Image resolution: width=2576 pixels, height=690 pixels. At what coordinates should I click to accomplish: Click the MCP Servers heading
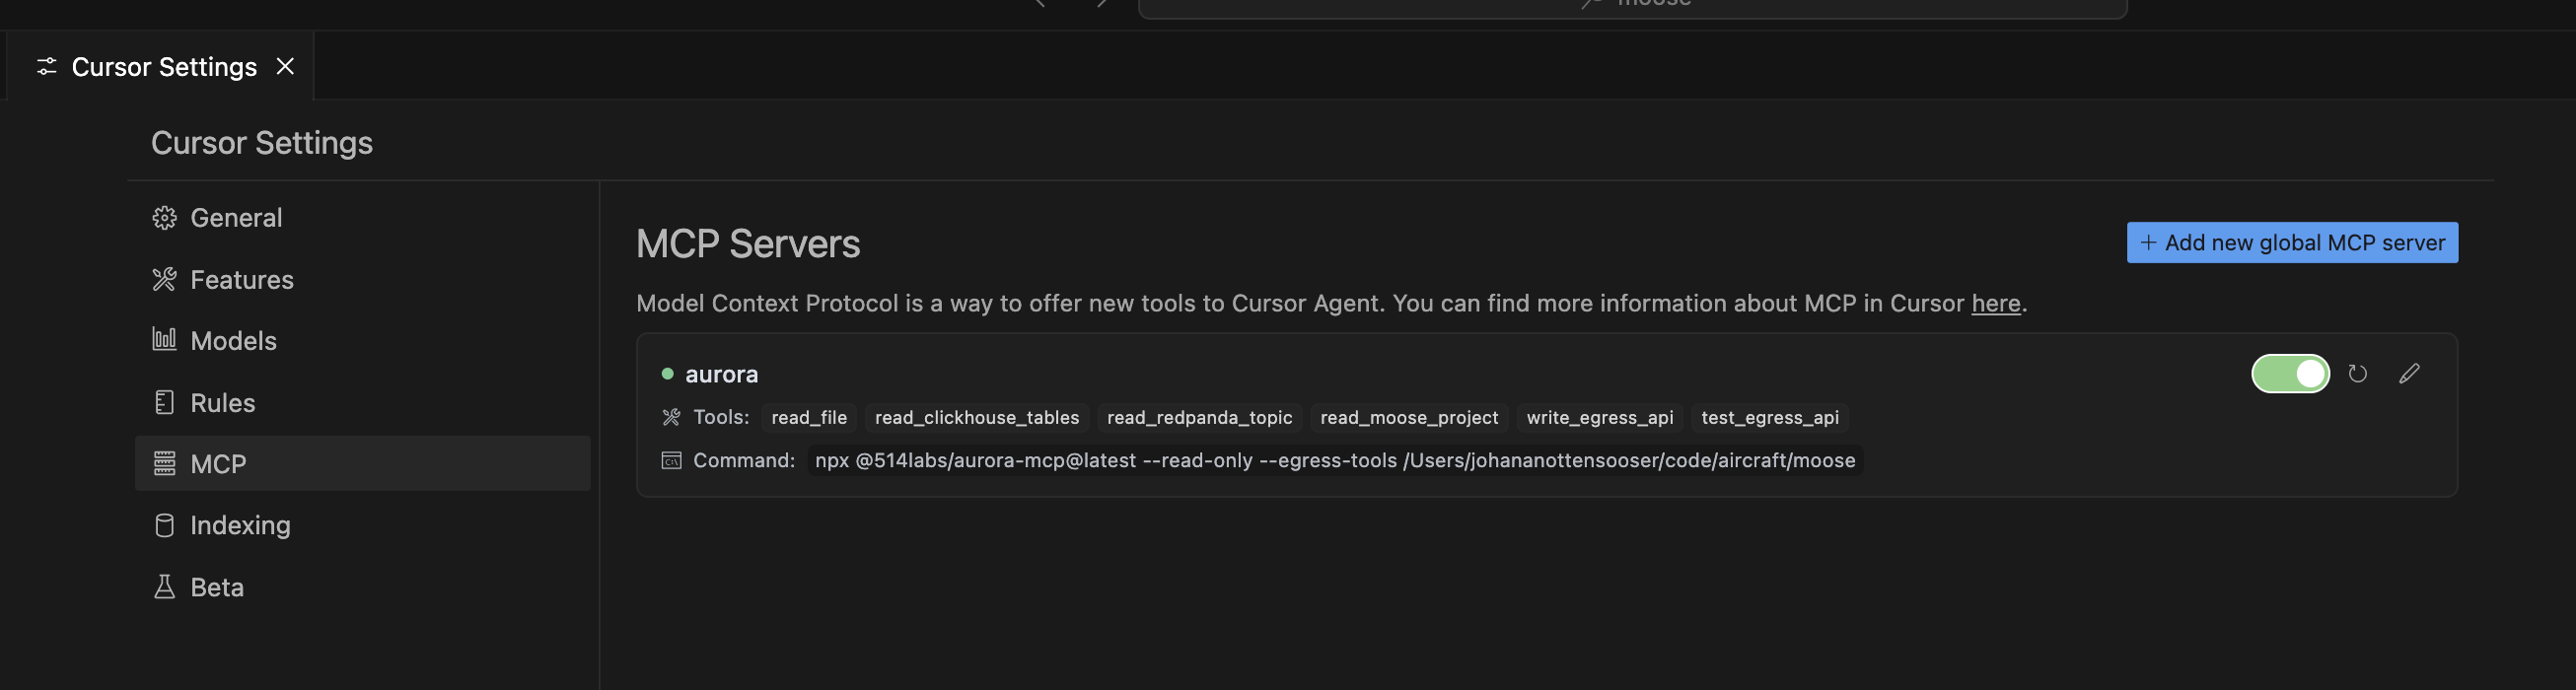[x=748, y=244]
